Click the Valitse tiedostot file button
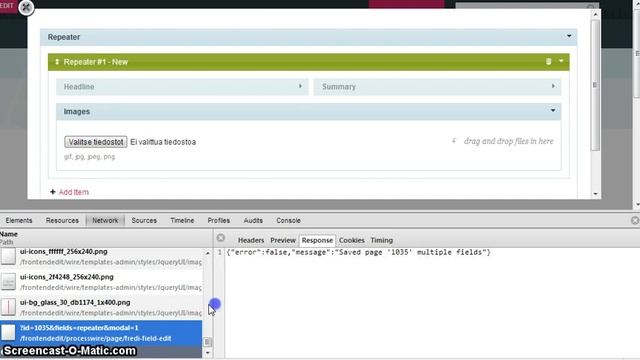This screenshot has width=640, height=360. [96, 142]
